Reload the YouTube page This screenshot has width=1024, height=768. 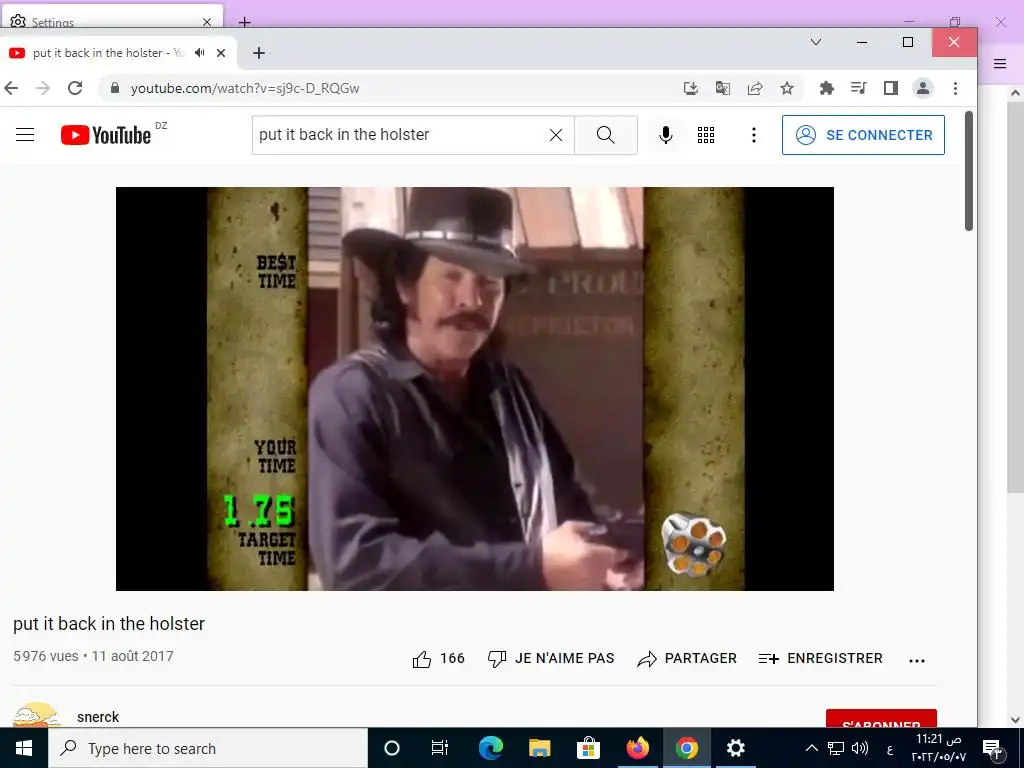[x=75, y=88]
